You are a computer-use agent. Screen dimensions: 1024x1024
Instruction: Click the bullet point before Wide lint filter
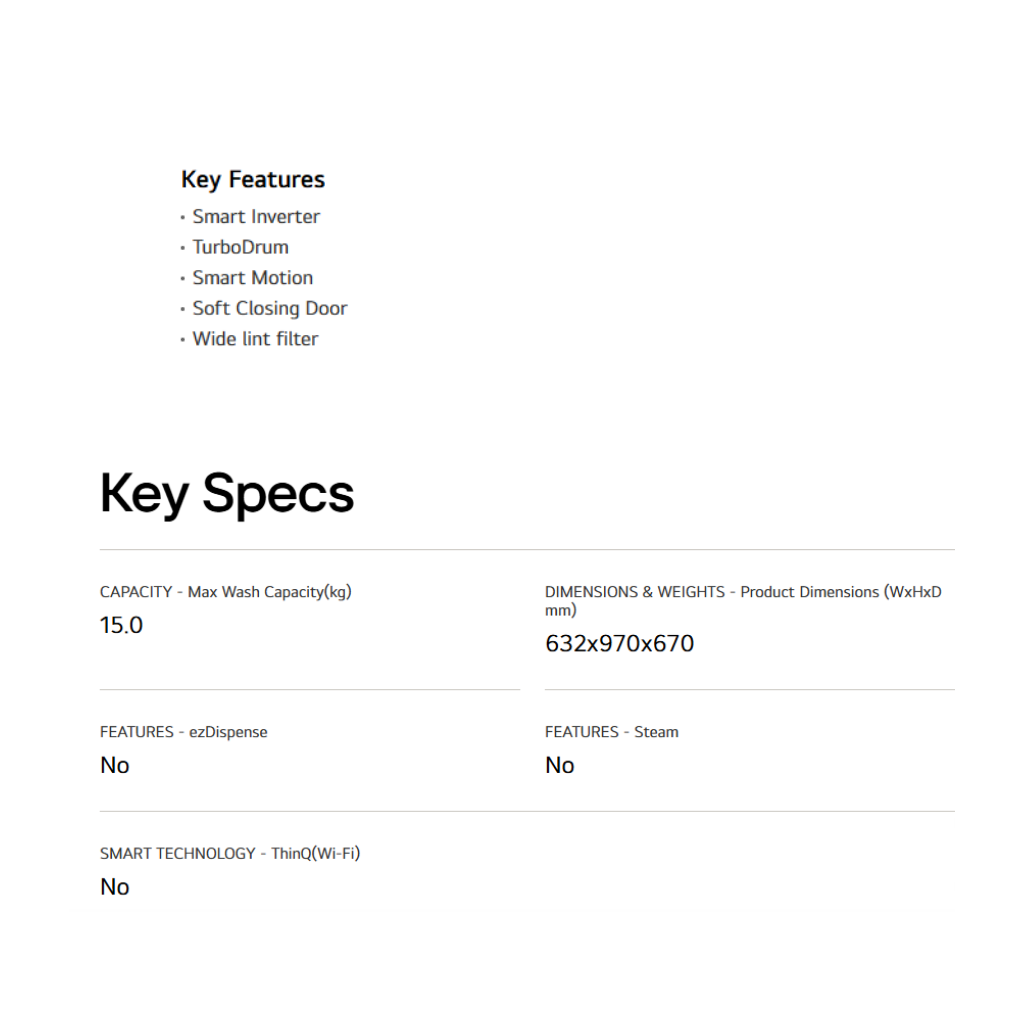click(x=183, y=340)
